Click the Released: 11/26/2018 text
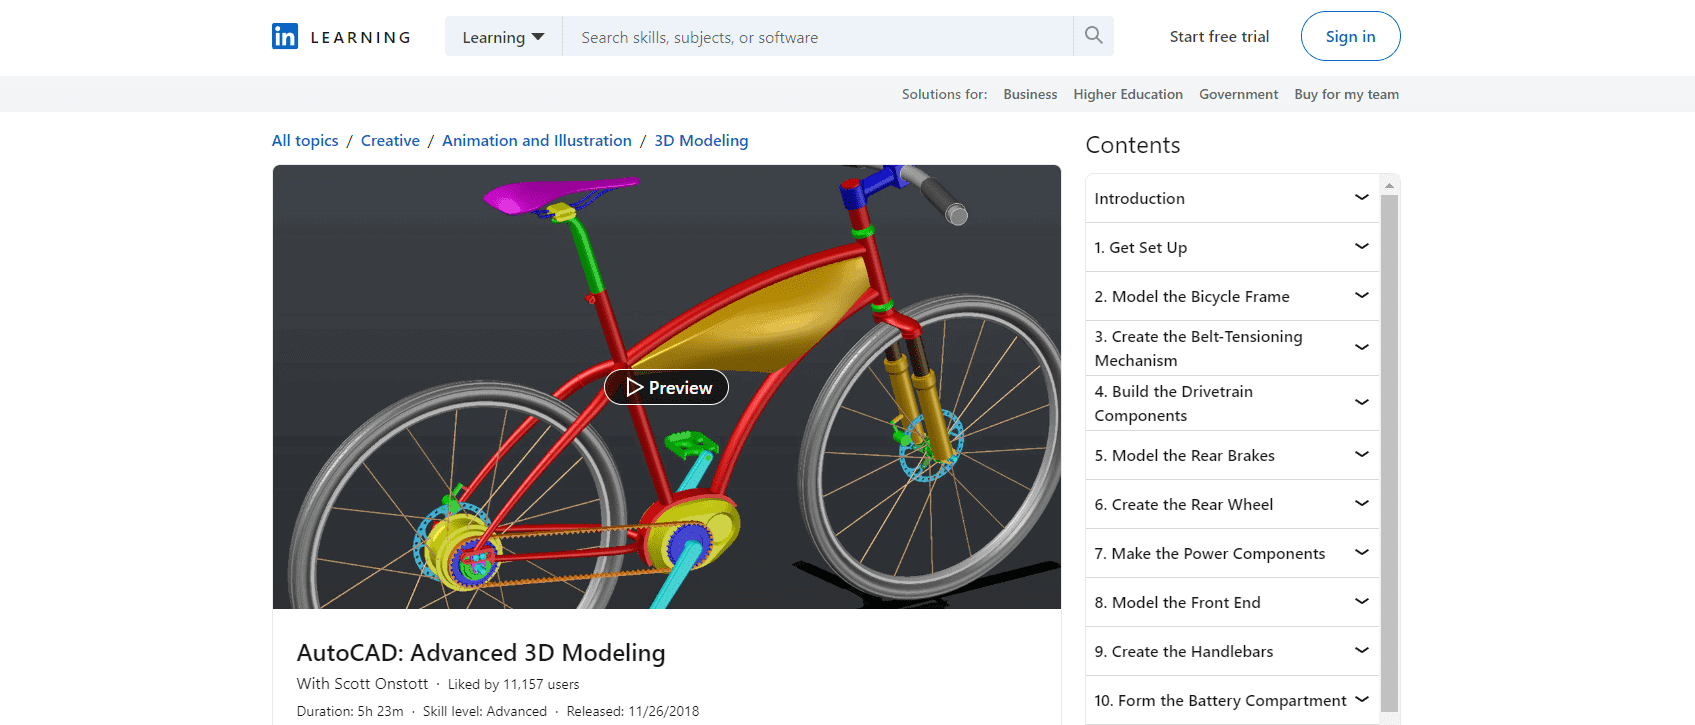This screenshot has width=1695, height=725. (633, 712)
